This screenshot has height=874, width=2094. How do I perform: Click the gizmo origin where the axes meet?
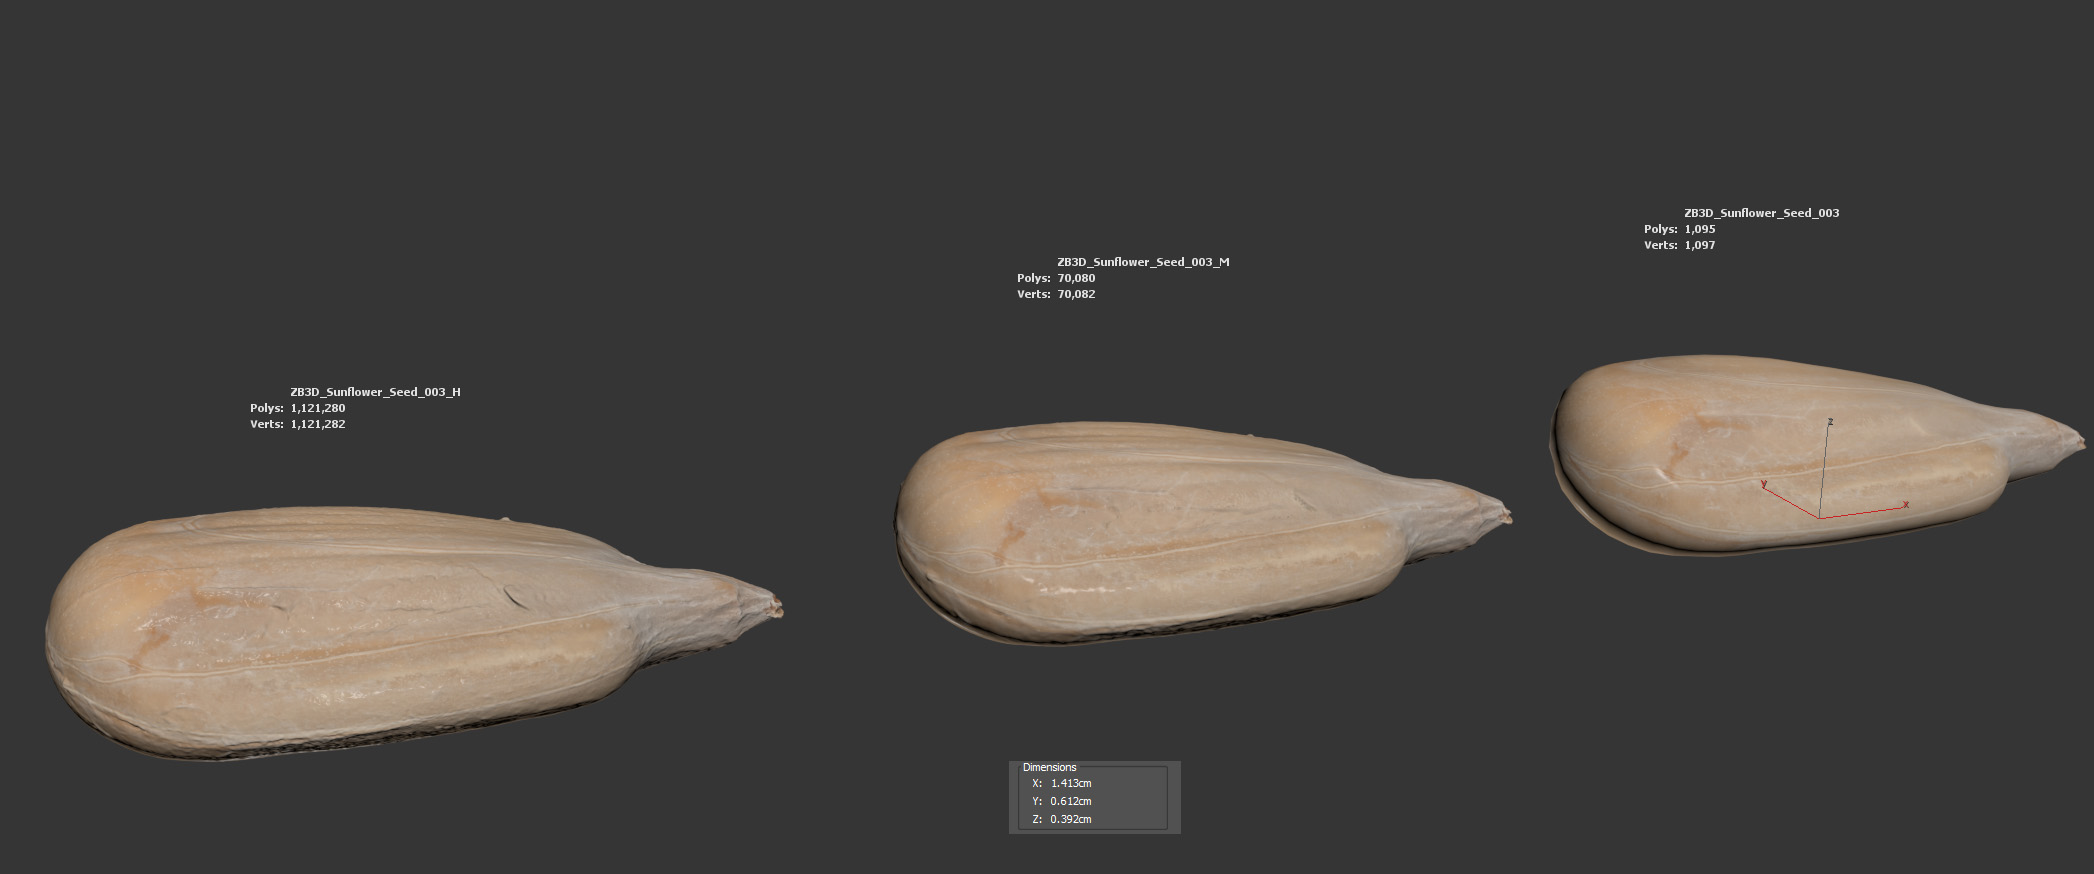coord(1819,518)
